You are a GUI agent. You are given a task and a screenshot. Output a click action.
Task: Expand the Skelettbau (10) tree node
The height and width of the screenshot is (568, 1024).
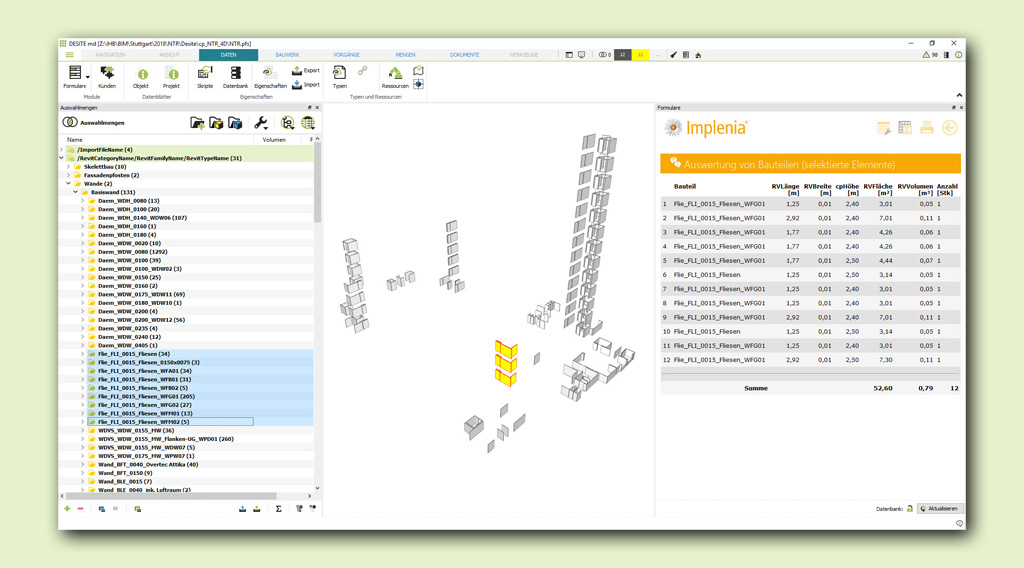coord(69,167)
